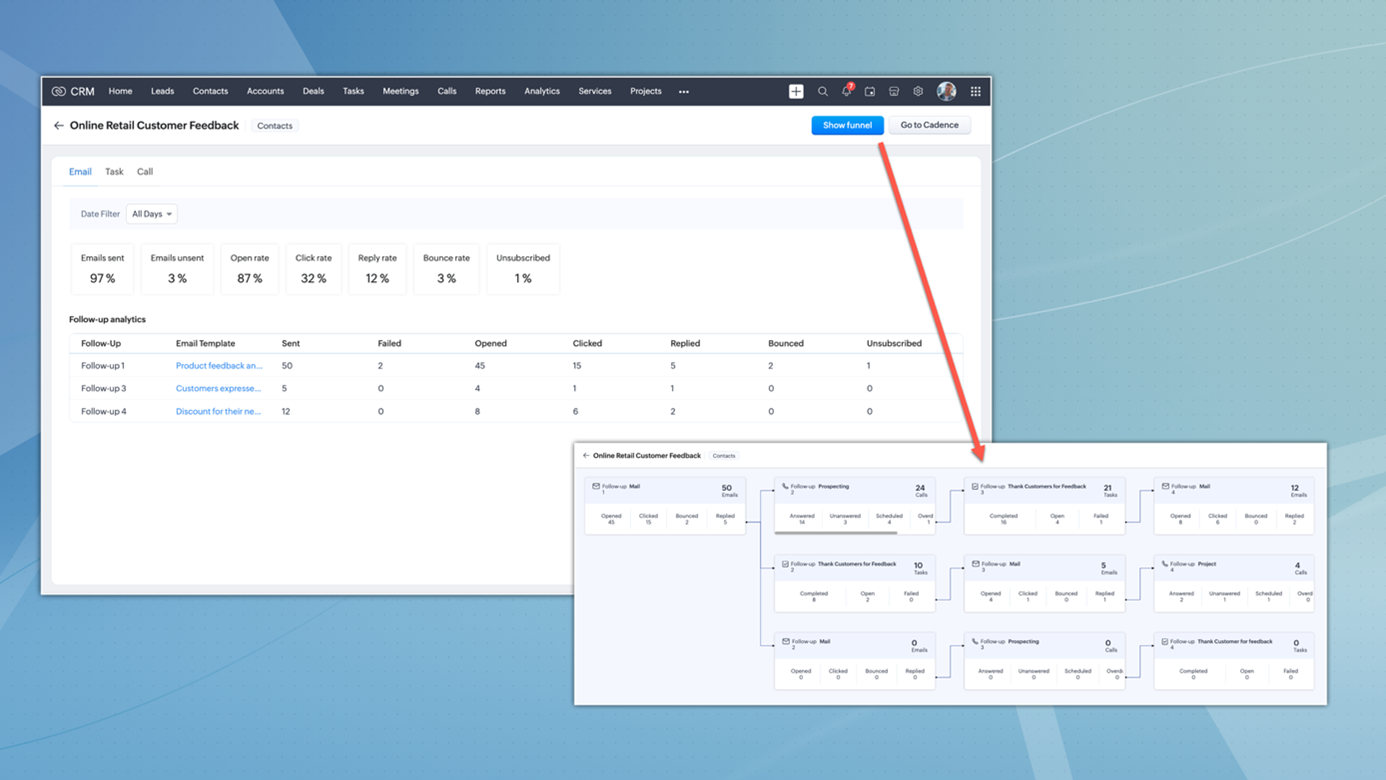1386x780 pixels.
Task: Open the notifications bell
Action: point(847,91)
